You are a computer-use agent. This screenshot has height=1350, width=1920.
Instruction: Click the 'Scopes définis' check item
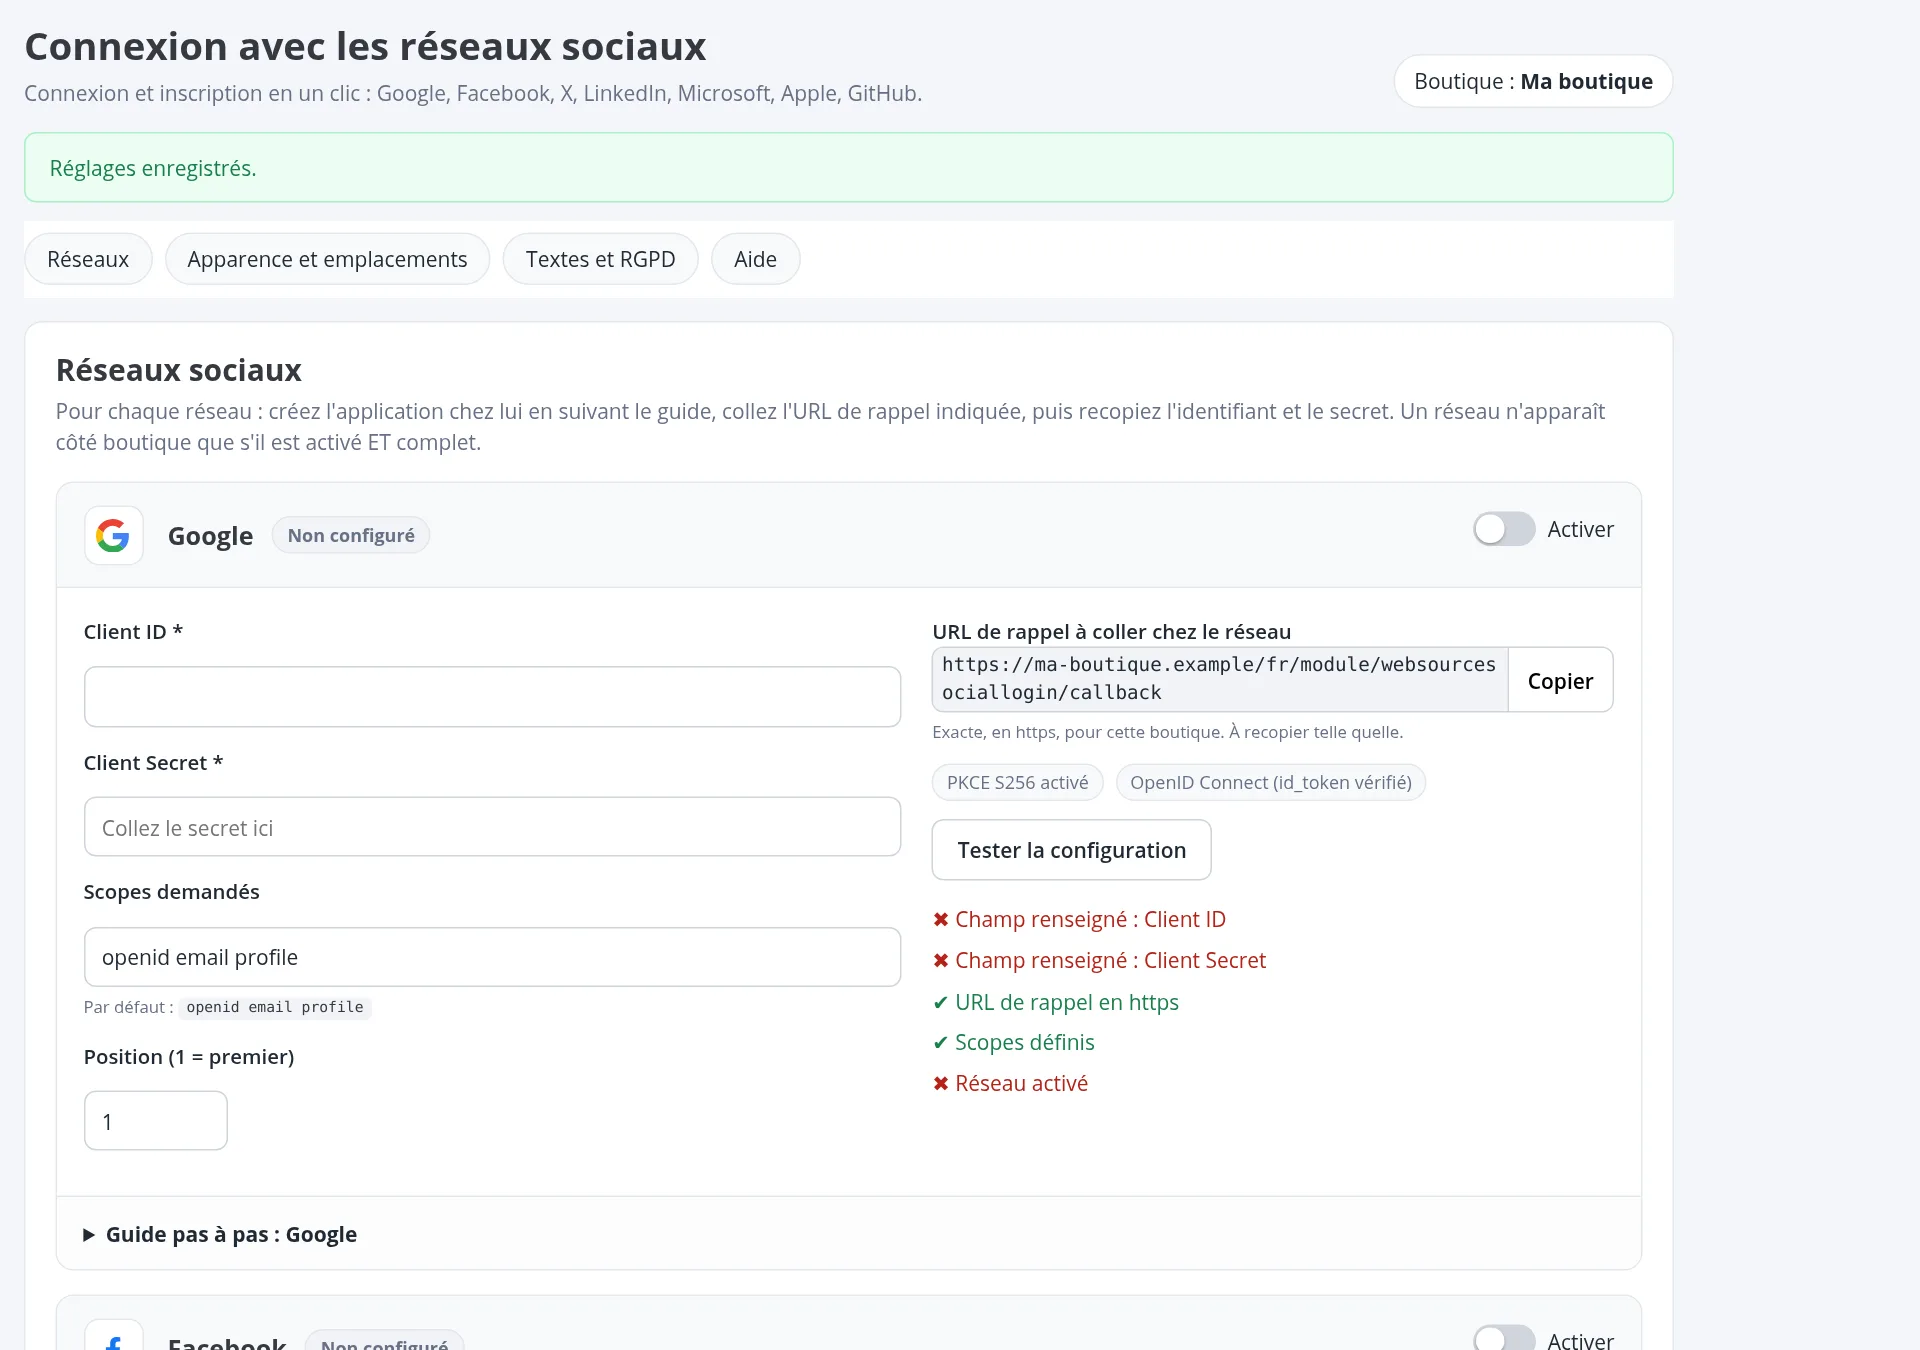[1013, 1042]
